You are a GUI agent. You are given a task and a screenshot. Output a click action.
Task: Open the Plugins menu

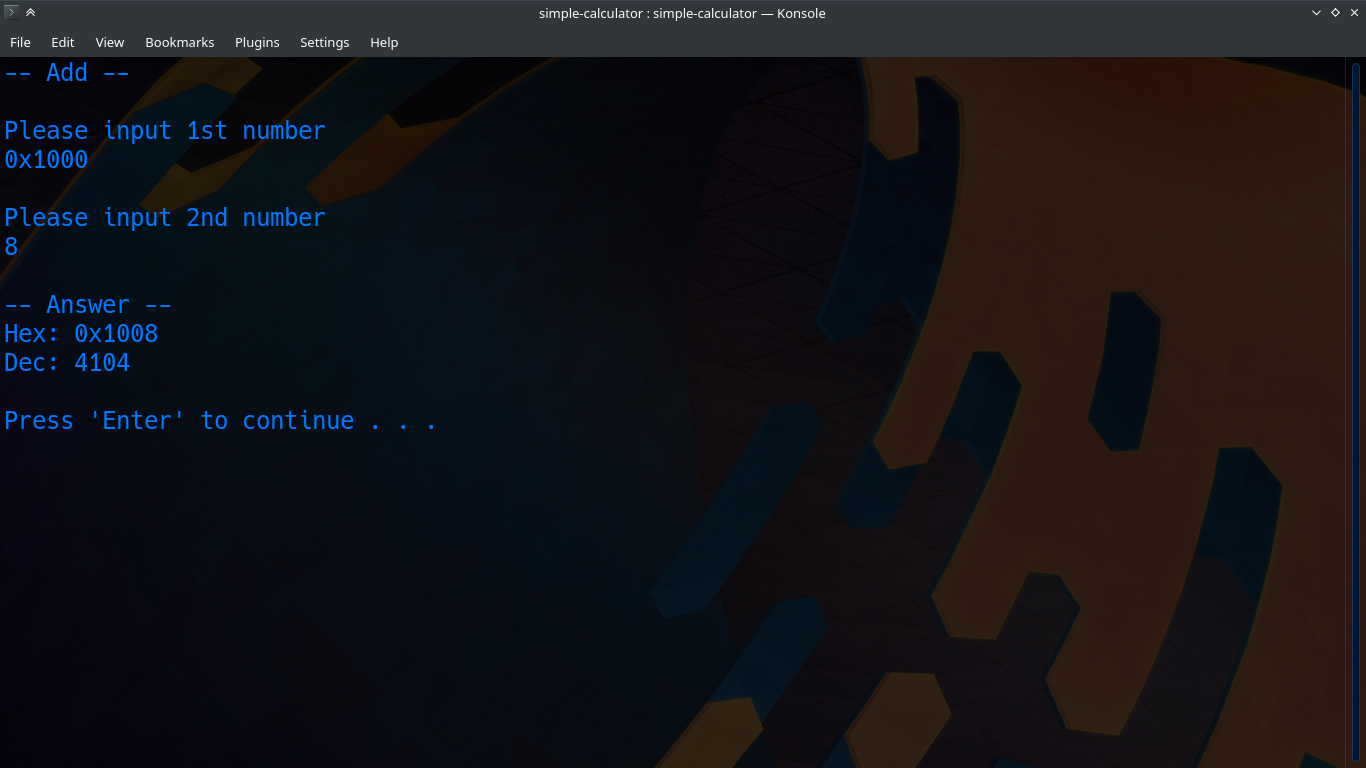[x=257, y=42]
